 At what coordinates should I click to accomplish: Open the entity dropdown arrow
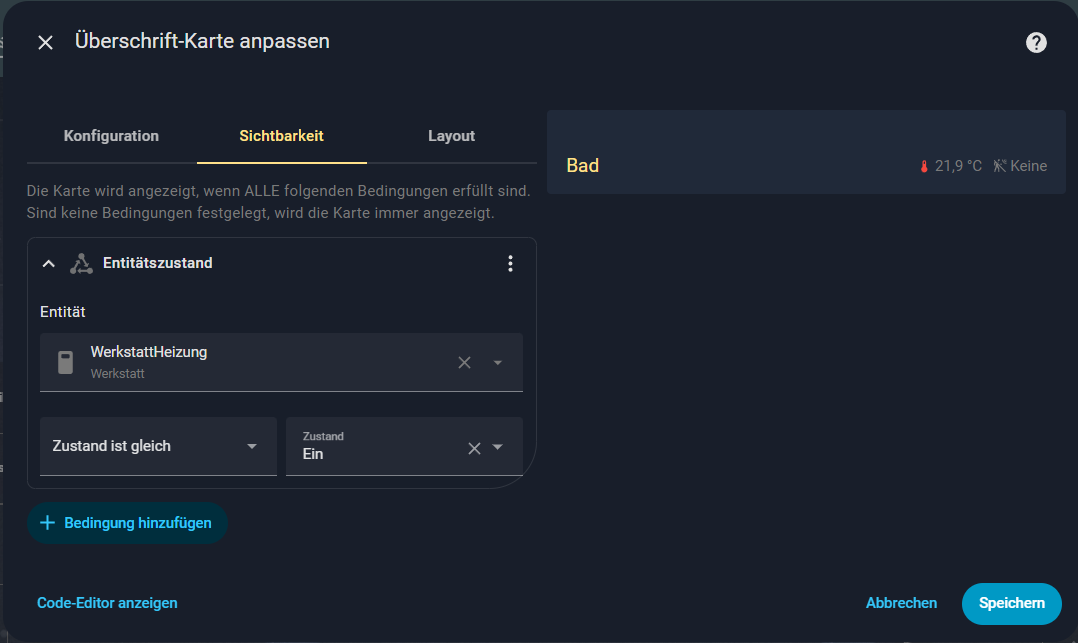pos(498,362)
